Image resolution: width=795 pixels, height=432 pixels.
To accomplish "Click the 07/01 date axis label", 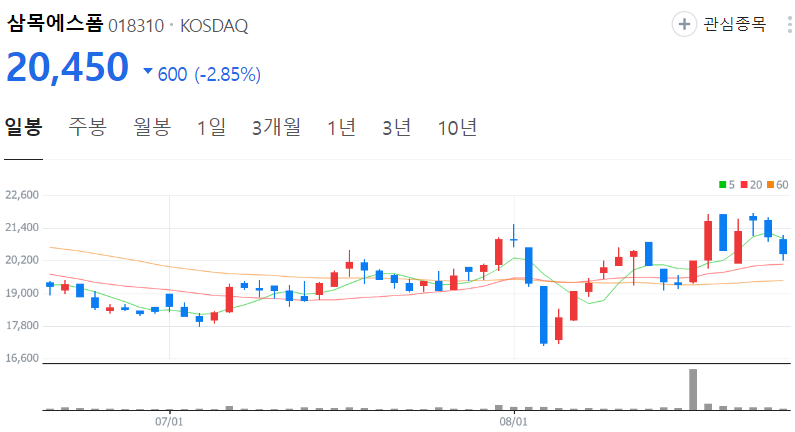I will pos(169,421).
